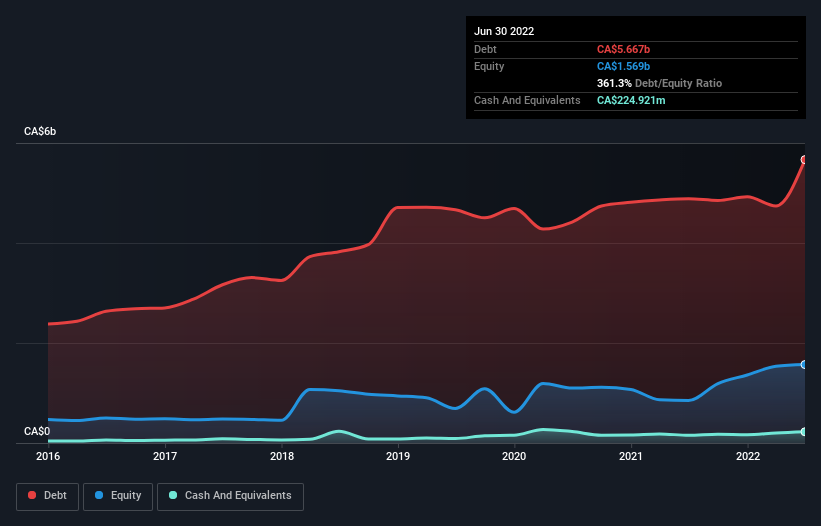The width and height of the screenshot is (821, 526).
Task: Click the Equity label in tooltip
Action: click(489, 66)
